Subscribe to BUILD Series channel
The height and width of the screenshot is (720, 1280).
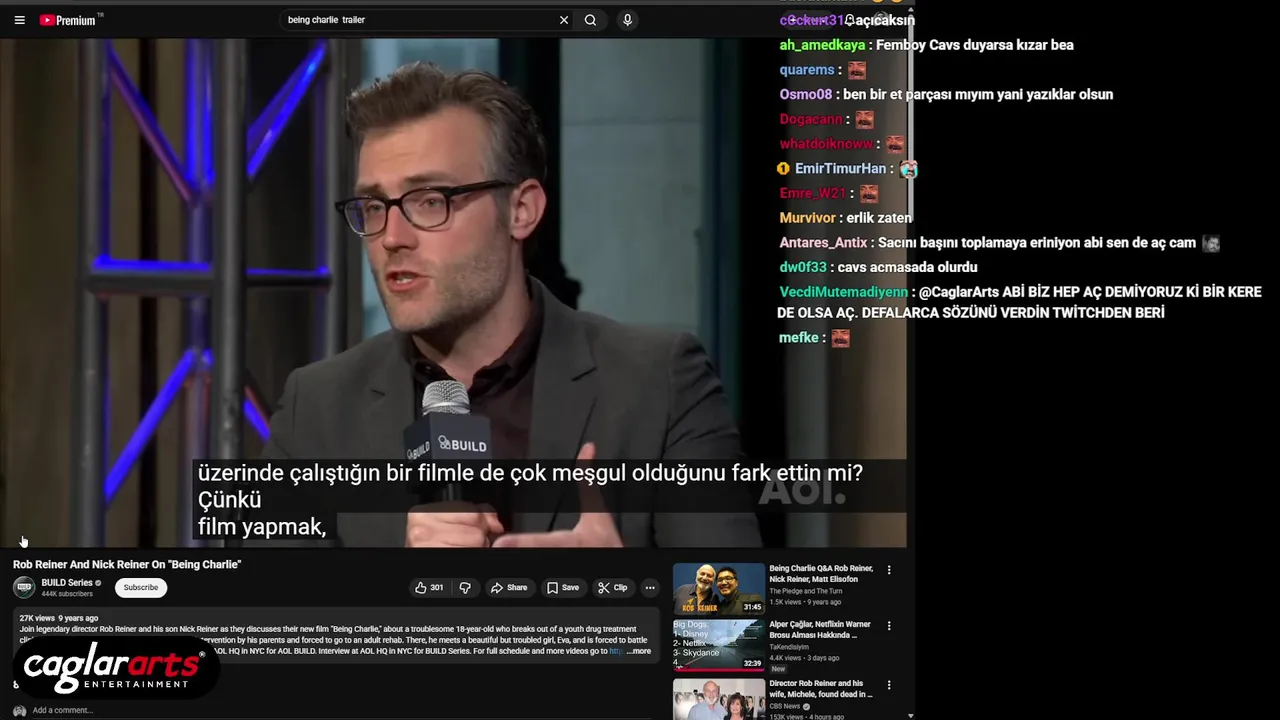pos(141,588)
